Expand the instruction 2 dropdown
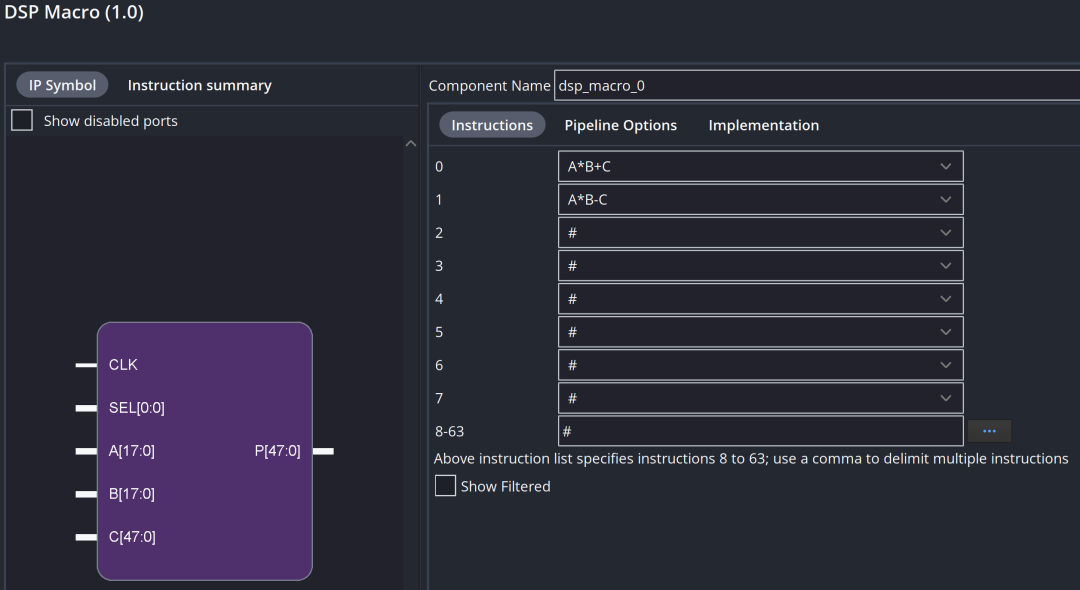This screenshot has width=1080, height=590. [760, 233]
